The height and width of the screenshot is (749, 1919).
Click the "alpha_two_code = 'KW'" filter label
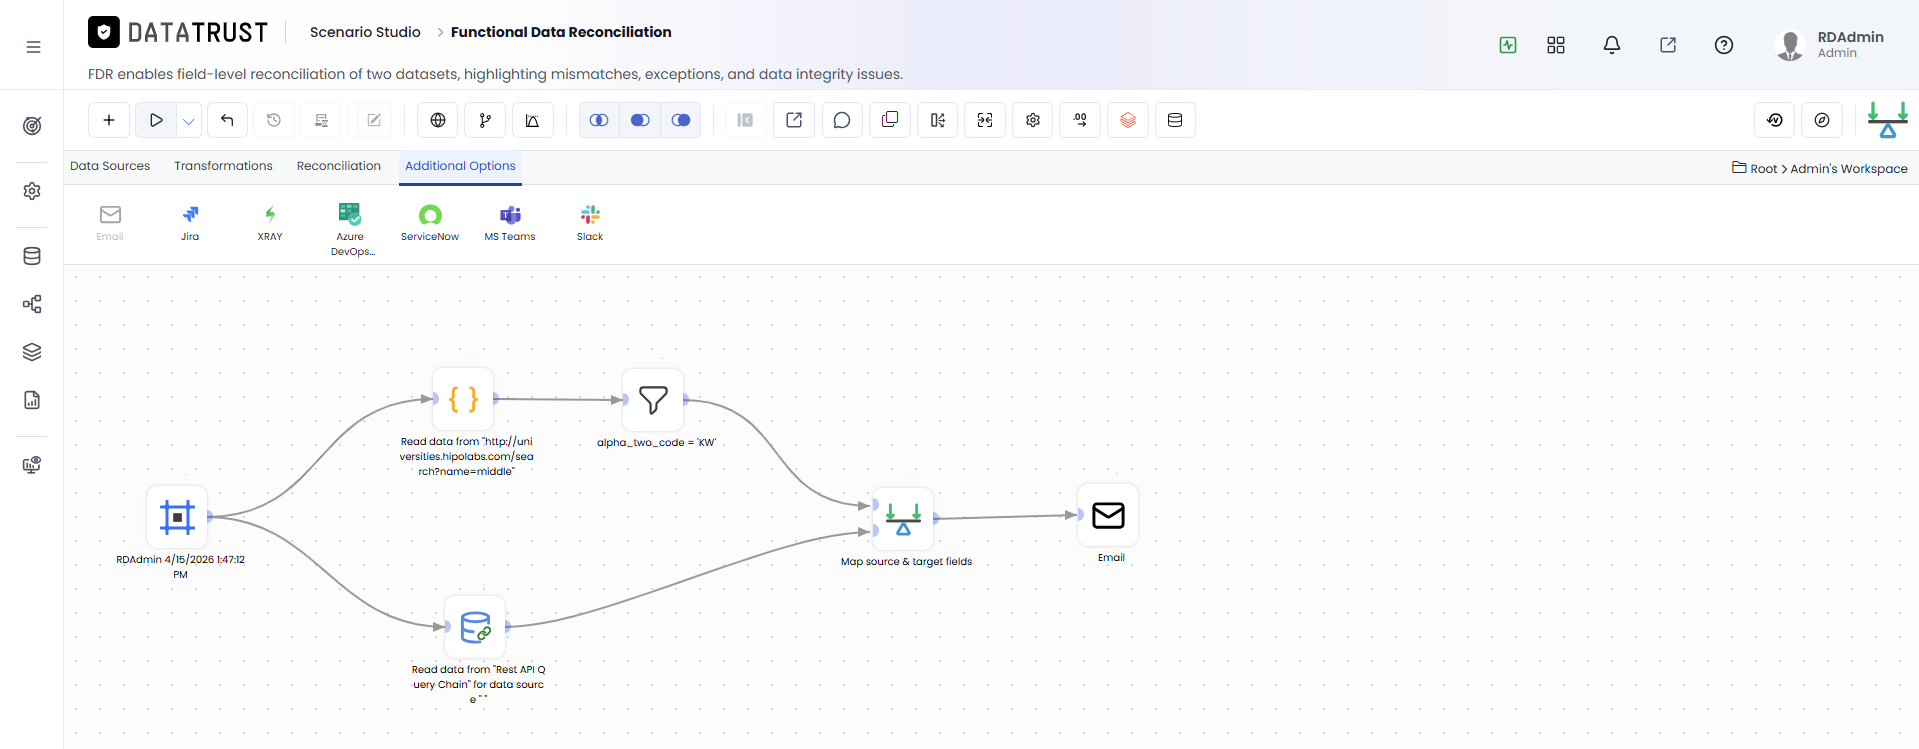657,442
